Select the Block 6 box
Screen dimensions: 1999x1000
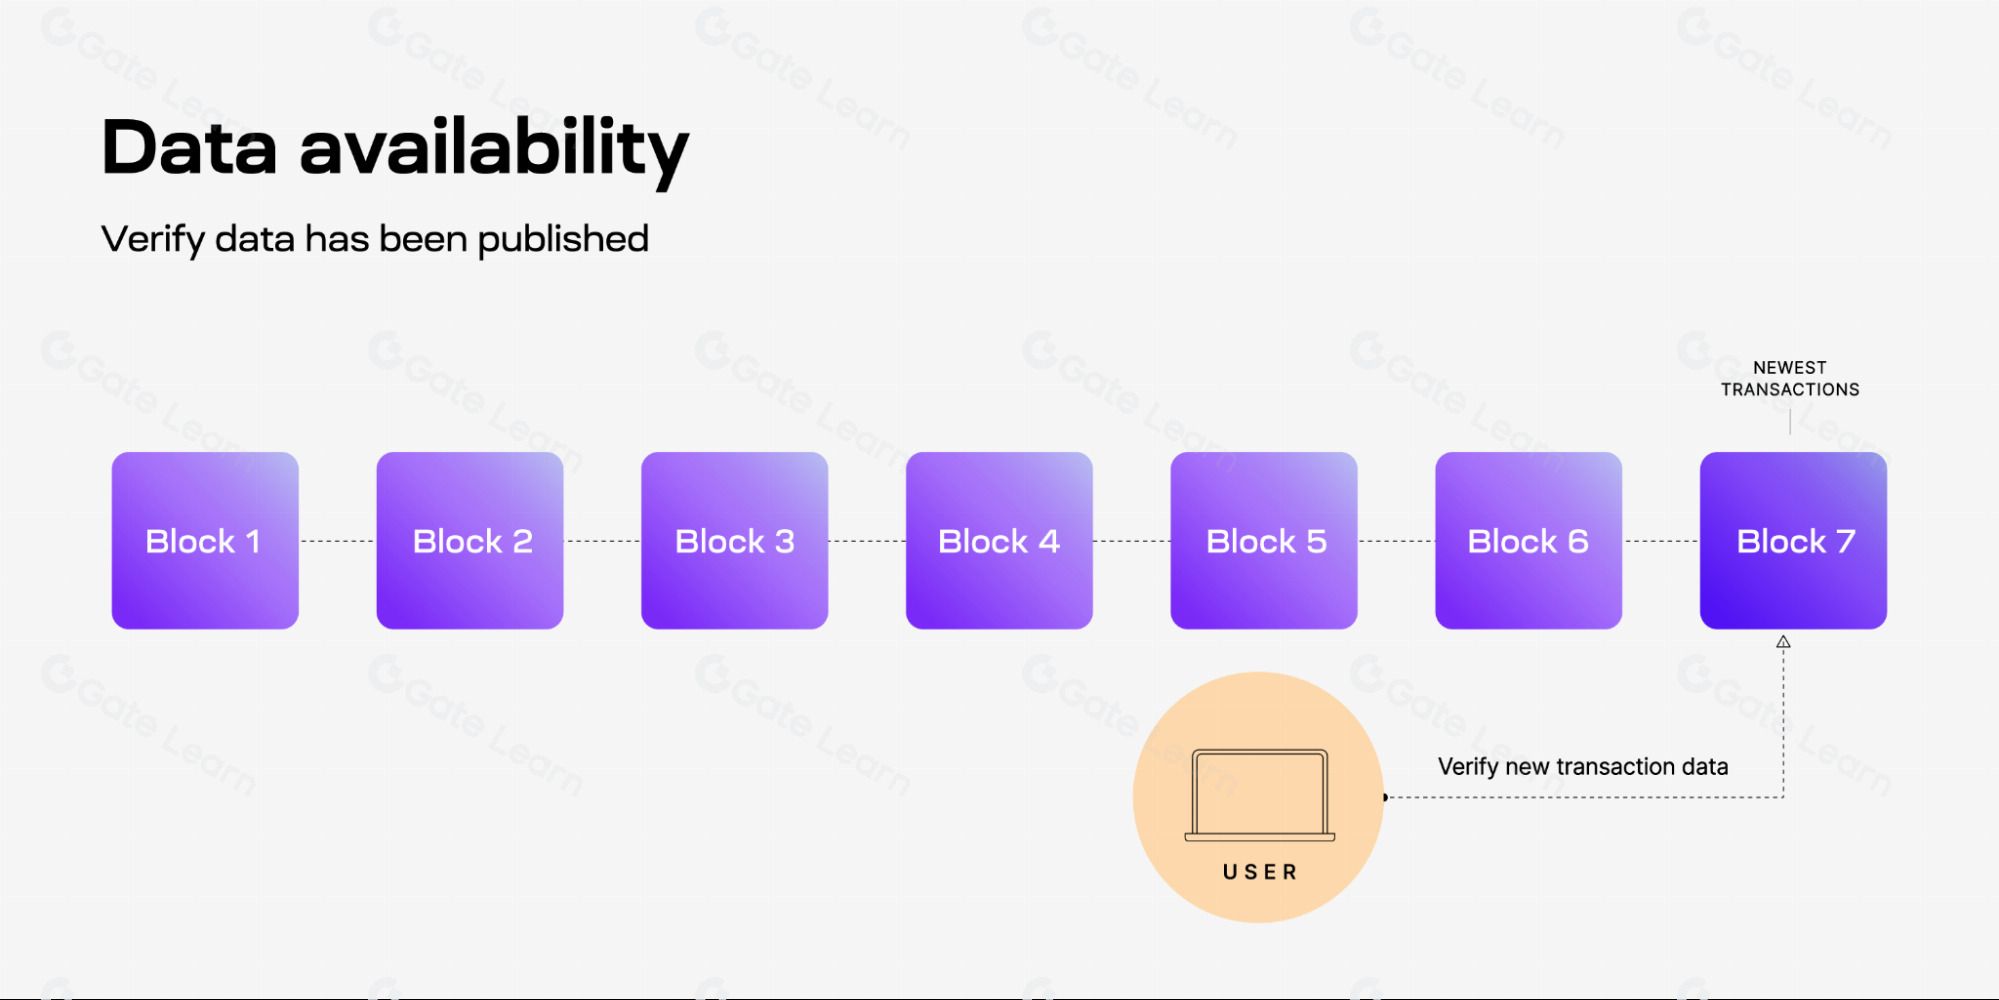[x=1529, y=541]
